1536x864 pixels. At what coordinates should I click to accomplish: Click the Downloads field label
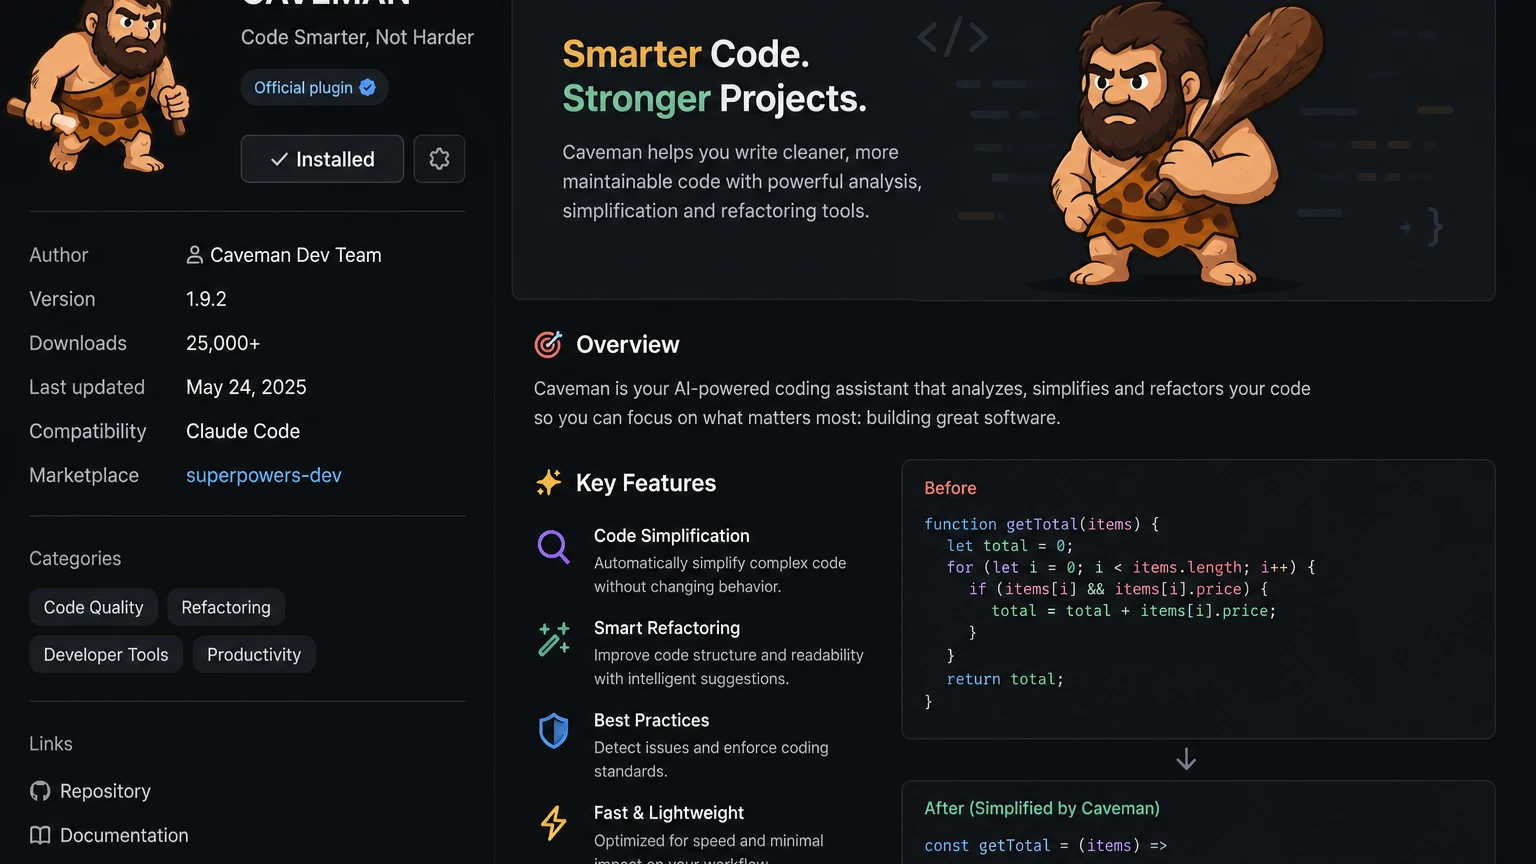(78, 343)
